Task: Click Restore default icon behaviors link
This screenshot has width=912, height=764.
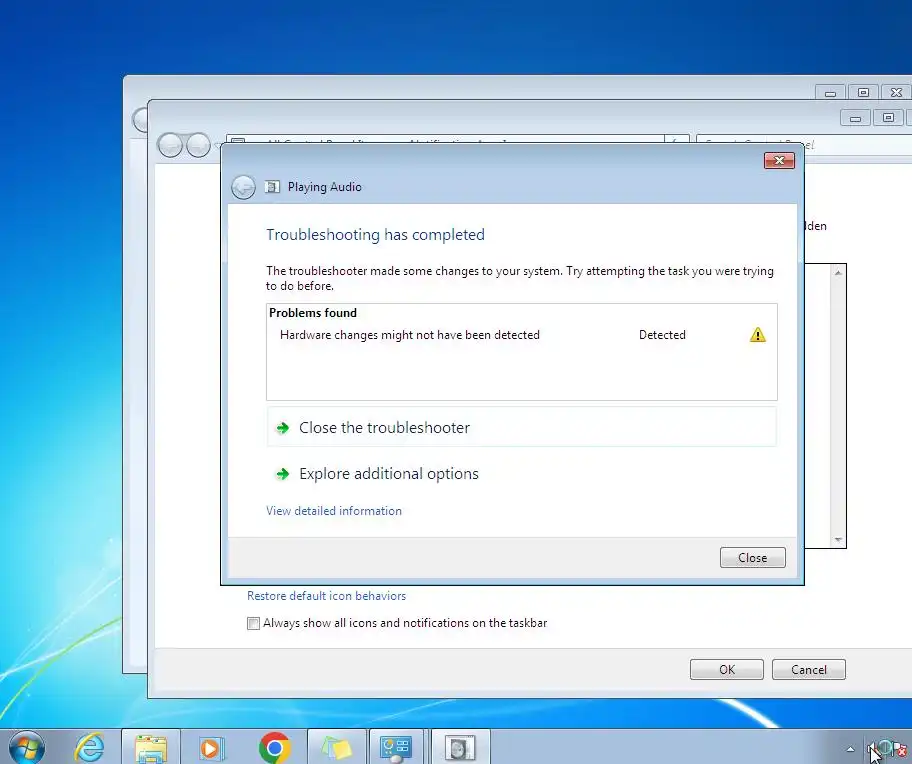Action: point(326,596)
